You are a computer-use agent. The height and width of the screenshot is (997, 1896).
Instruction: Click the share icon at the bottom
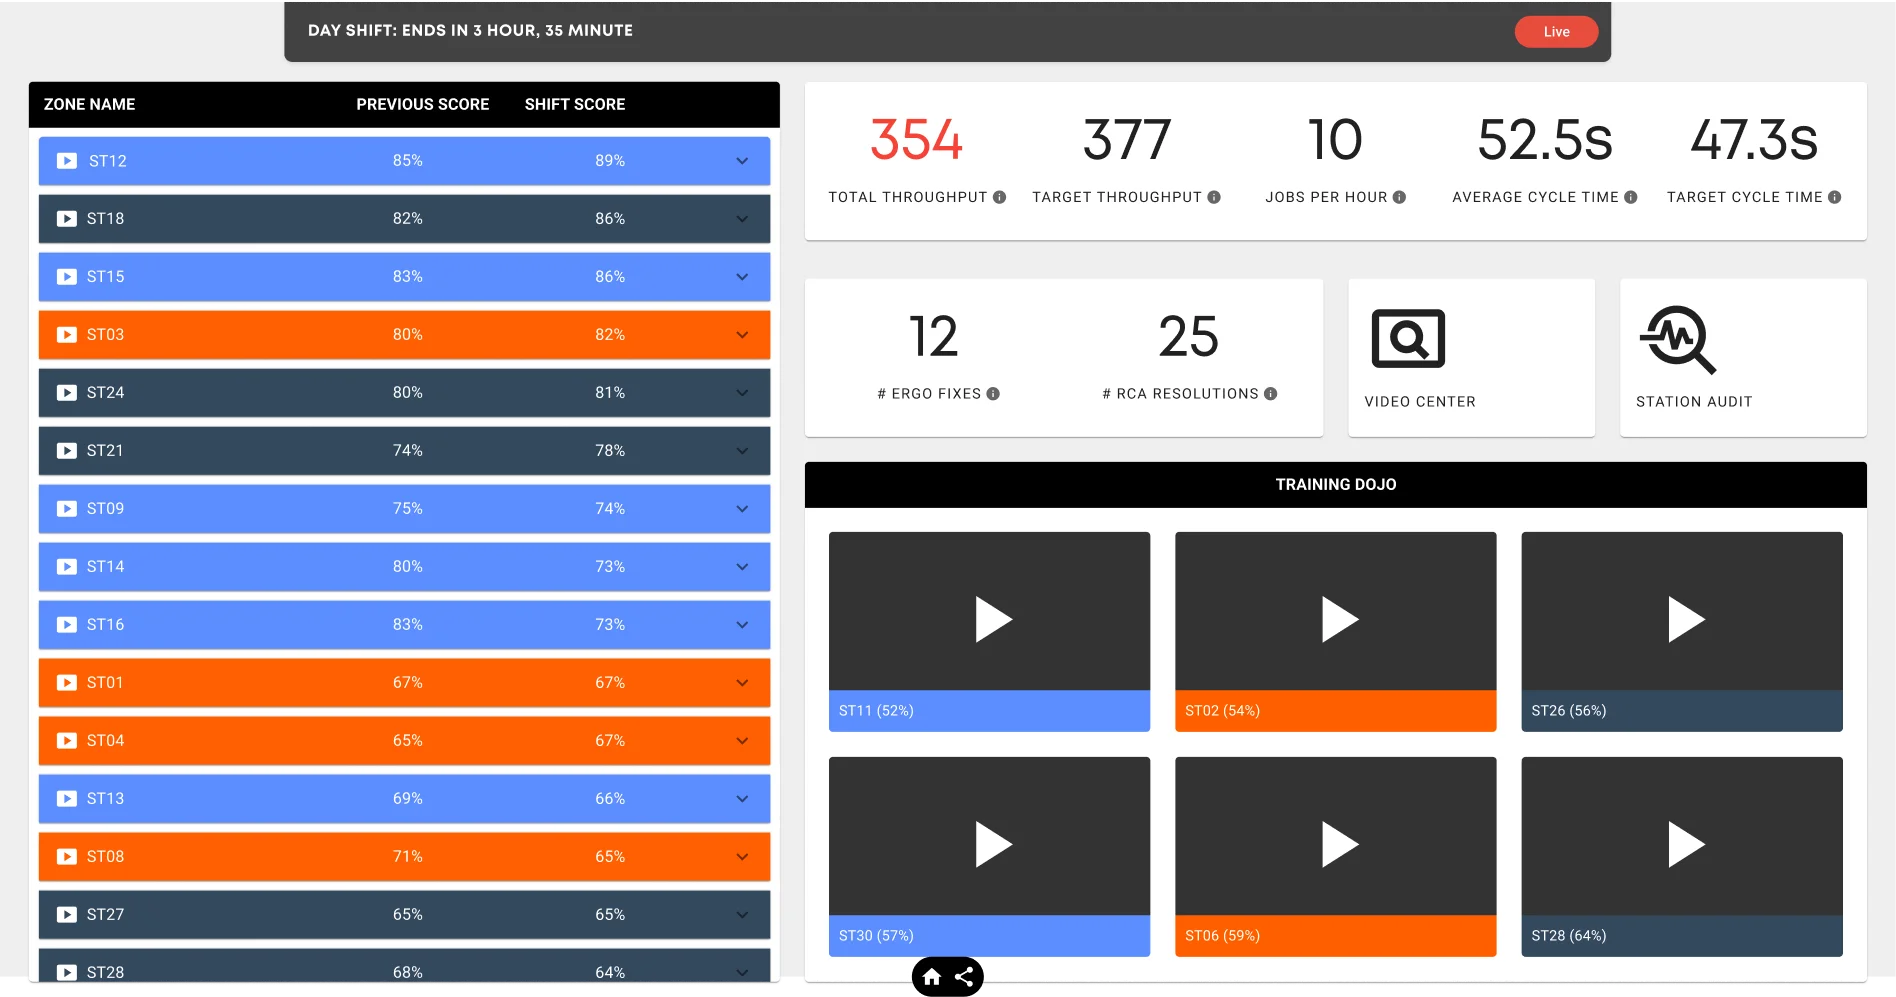coord(964,977)
